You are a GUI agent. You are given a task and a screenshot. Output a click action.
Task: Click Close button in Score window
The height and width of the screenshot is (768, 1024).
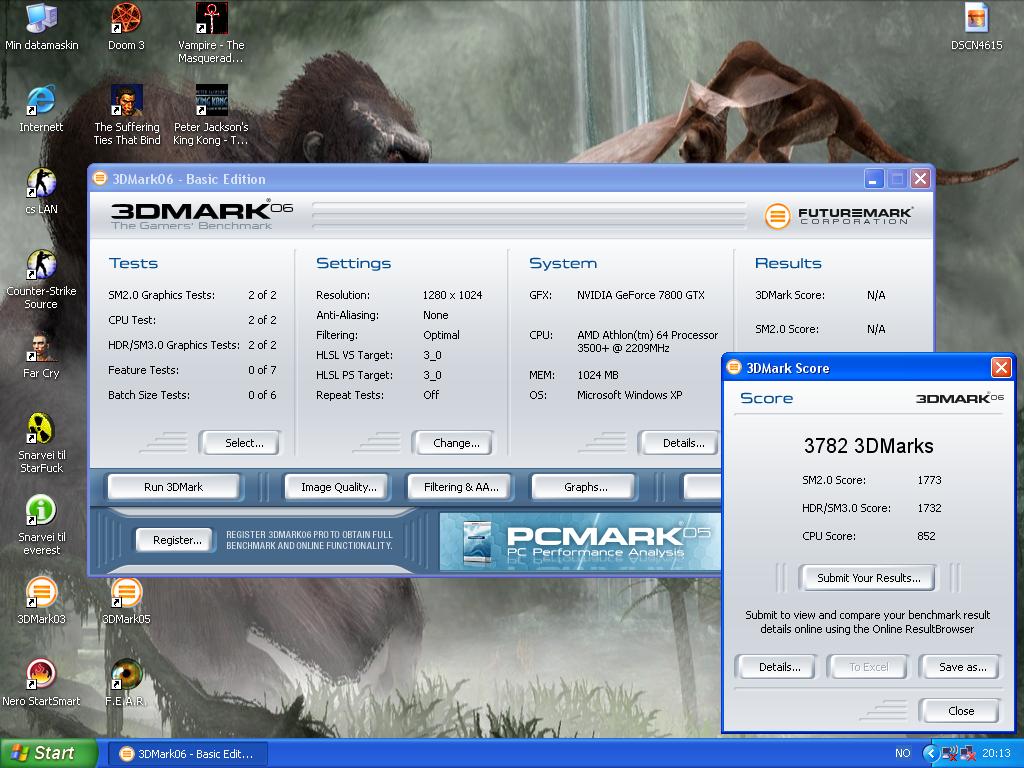coord(960,711)
